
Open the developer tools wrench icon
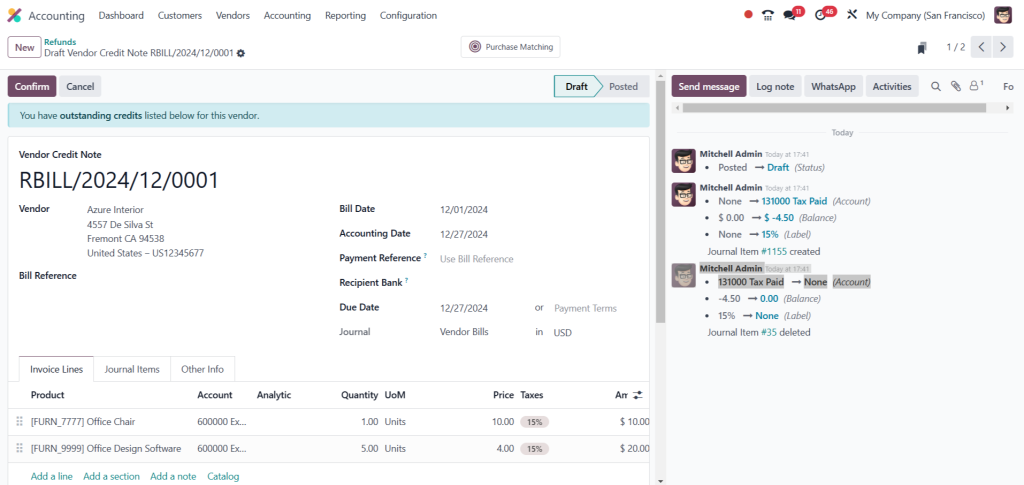click(852, 15)
